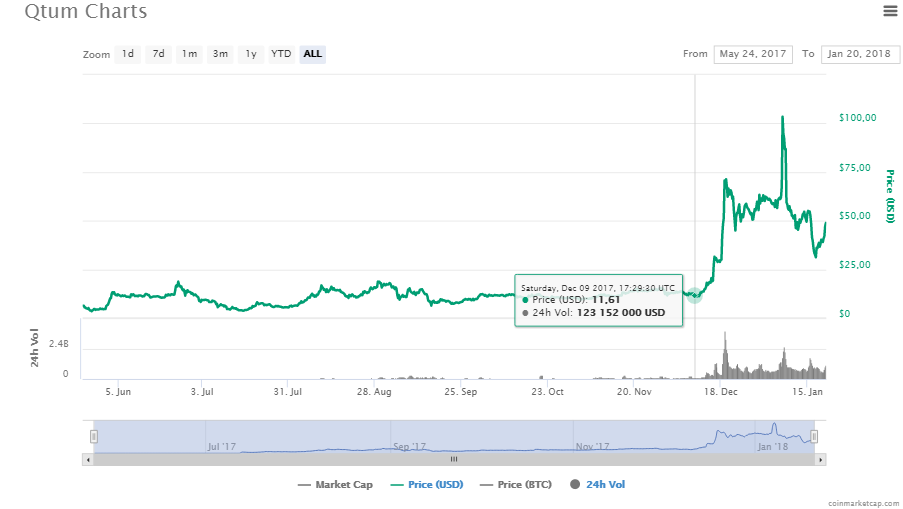Set zoom to 3m
Screen dimensions: 903x509
point(220,54)
